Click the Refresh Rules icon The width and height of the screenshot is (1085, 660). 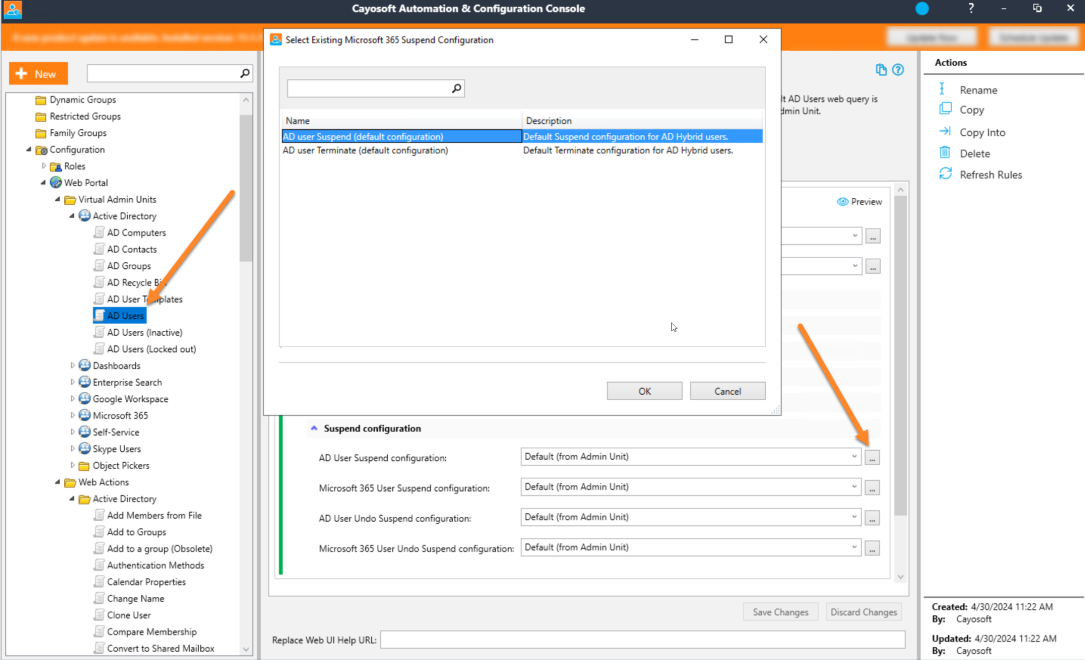[945, 174]
